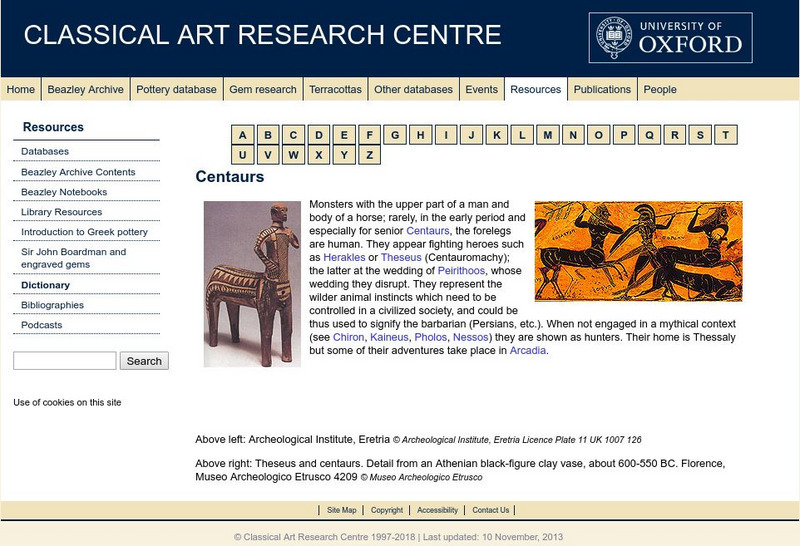Choose letter Z from the alphabet

click(370, 155)
